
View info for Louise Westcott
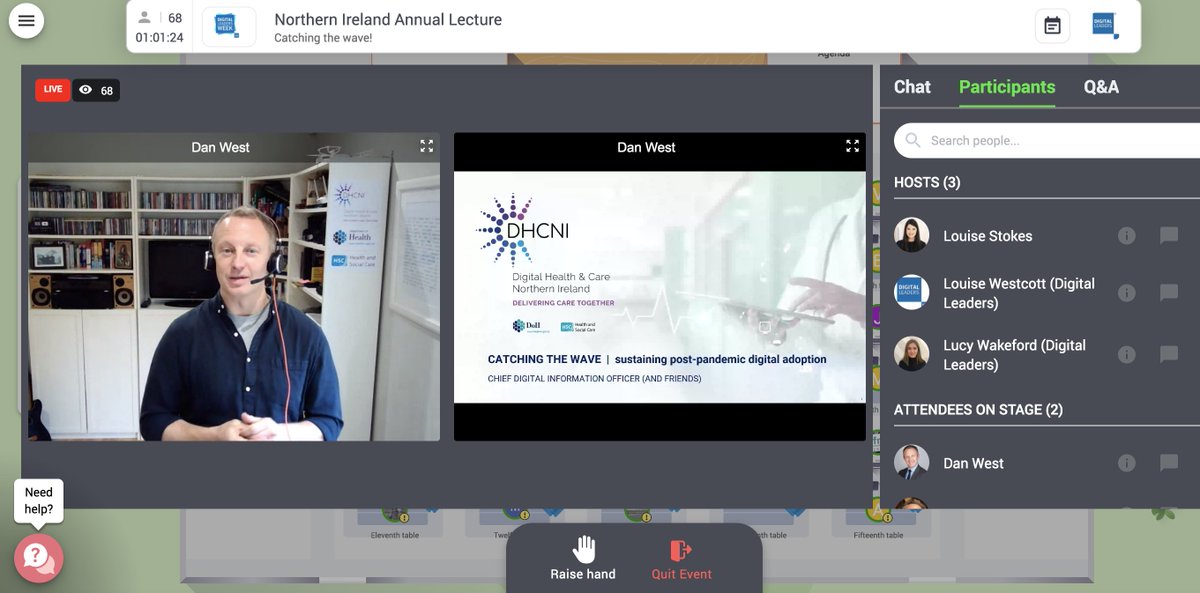click(x=1126, y=293)
